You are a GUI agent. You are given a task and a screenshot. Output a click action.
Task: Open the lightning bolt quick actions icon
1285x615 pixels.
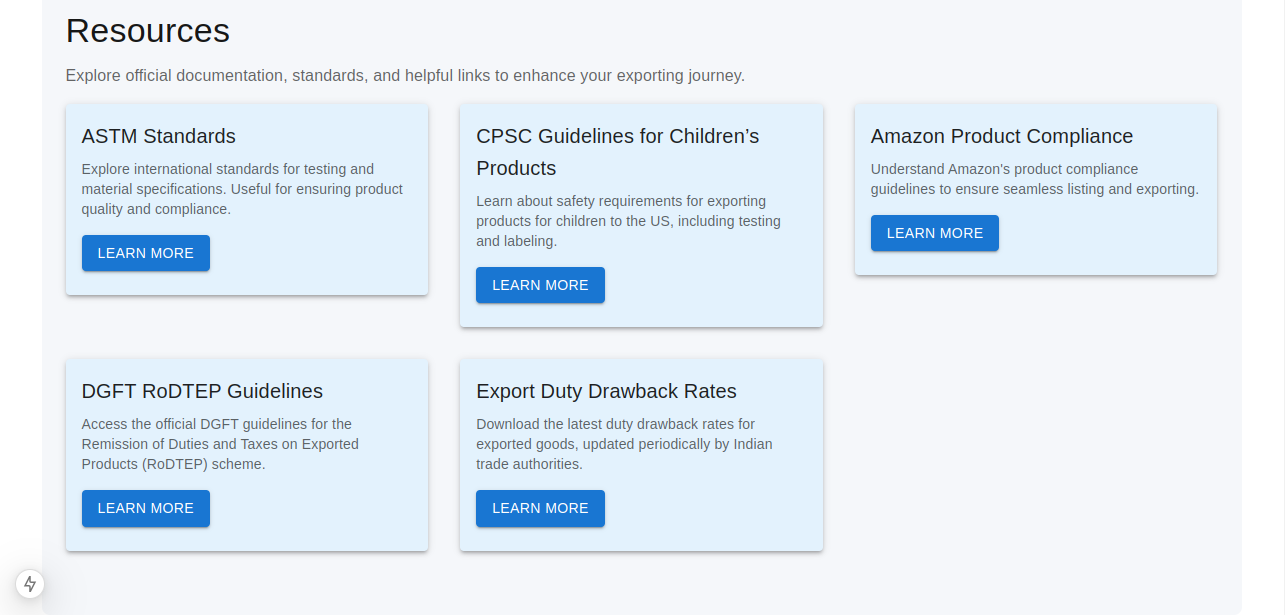(30, 584)
